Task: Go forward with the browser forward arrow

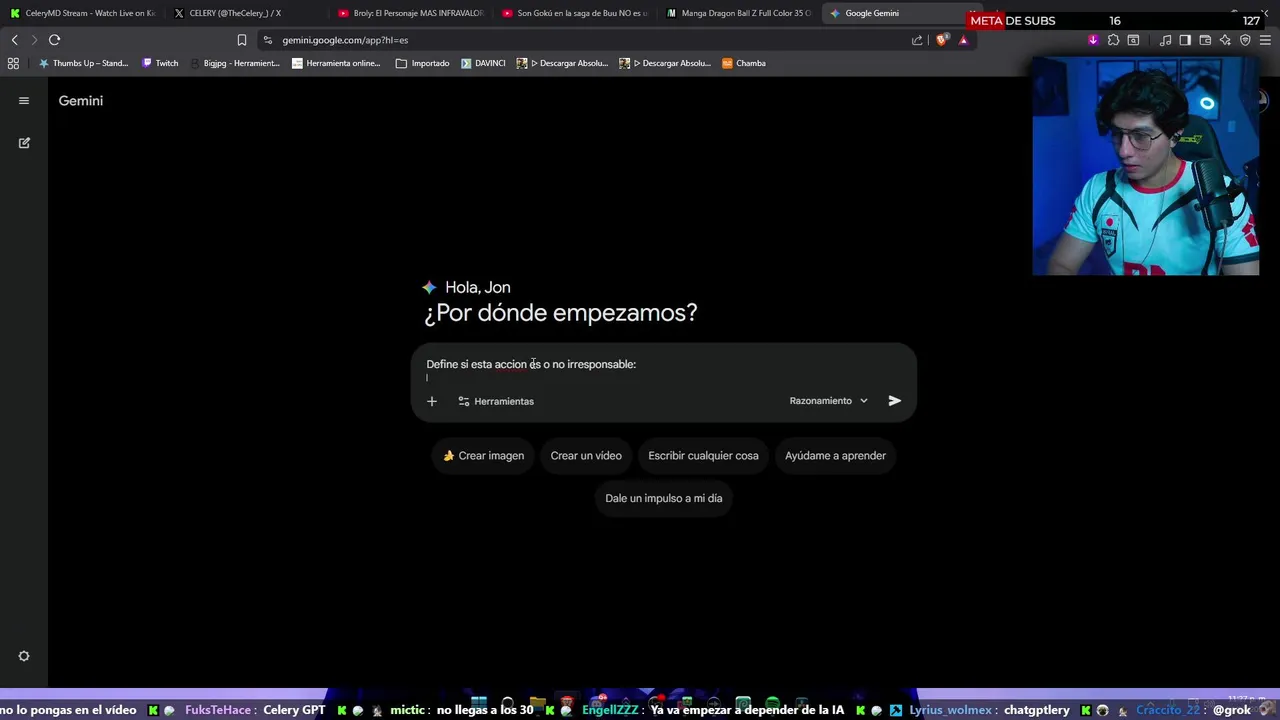Action: pos(33,40)
